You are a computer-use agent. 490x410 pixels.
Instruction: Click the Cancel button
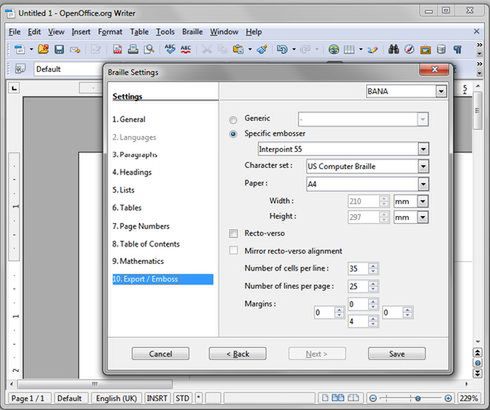pyautogui.click(x=160, y=354)
